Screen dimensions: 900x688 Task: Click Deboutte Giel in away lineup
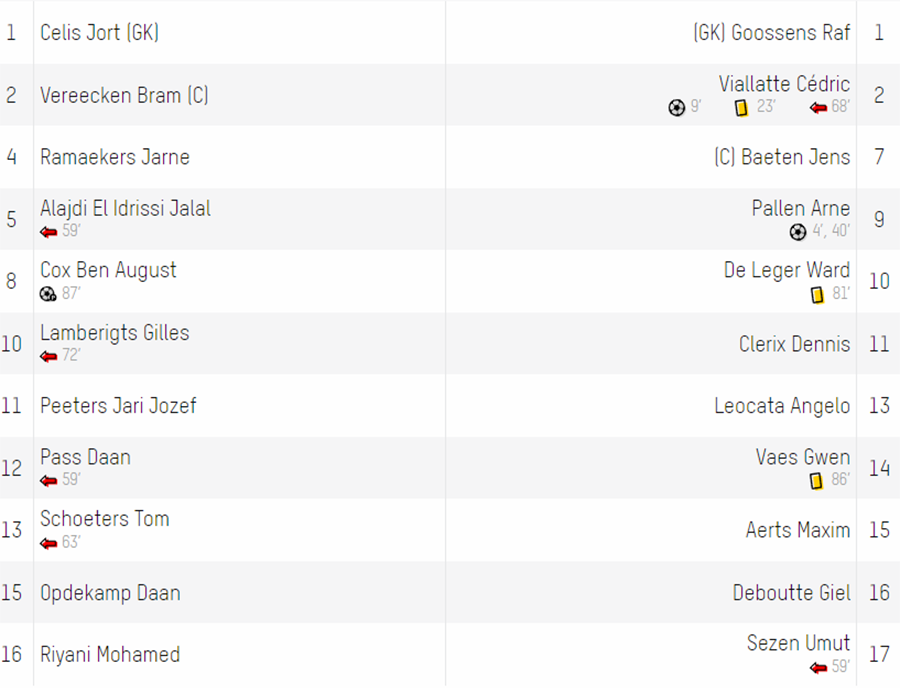[792, 593]
